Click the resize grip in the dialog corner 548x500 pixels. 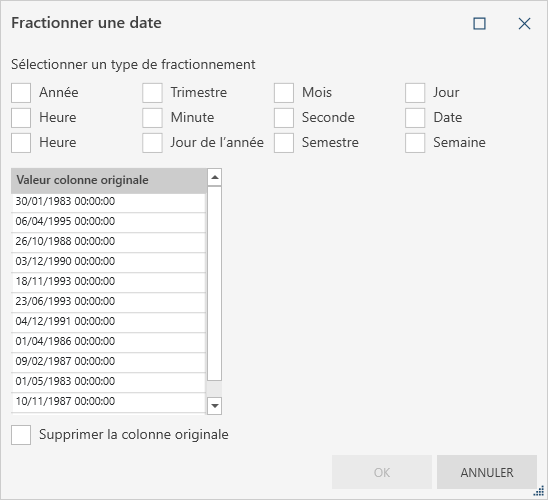[539, 491]
